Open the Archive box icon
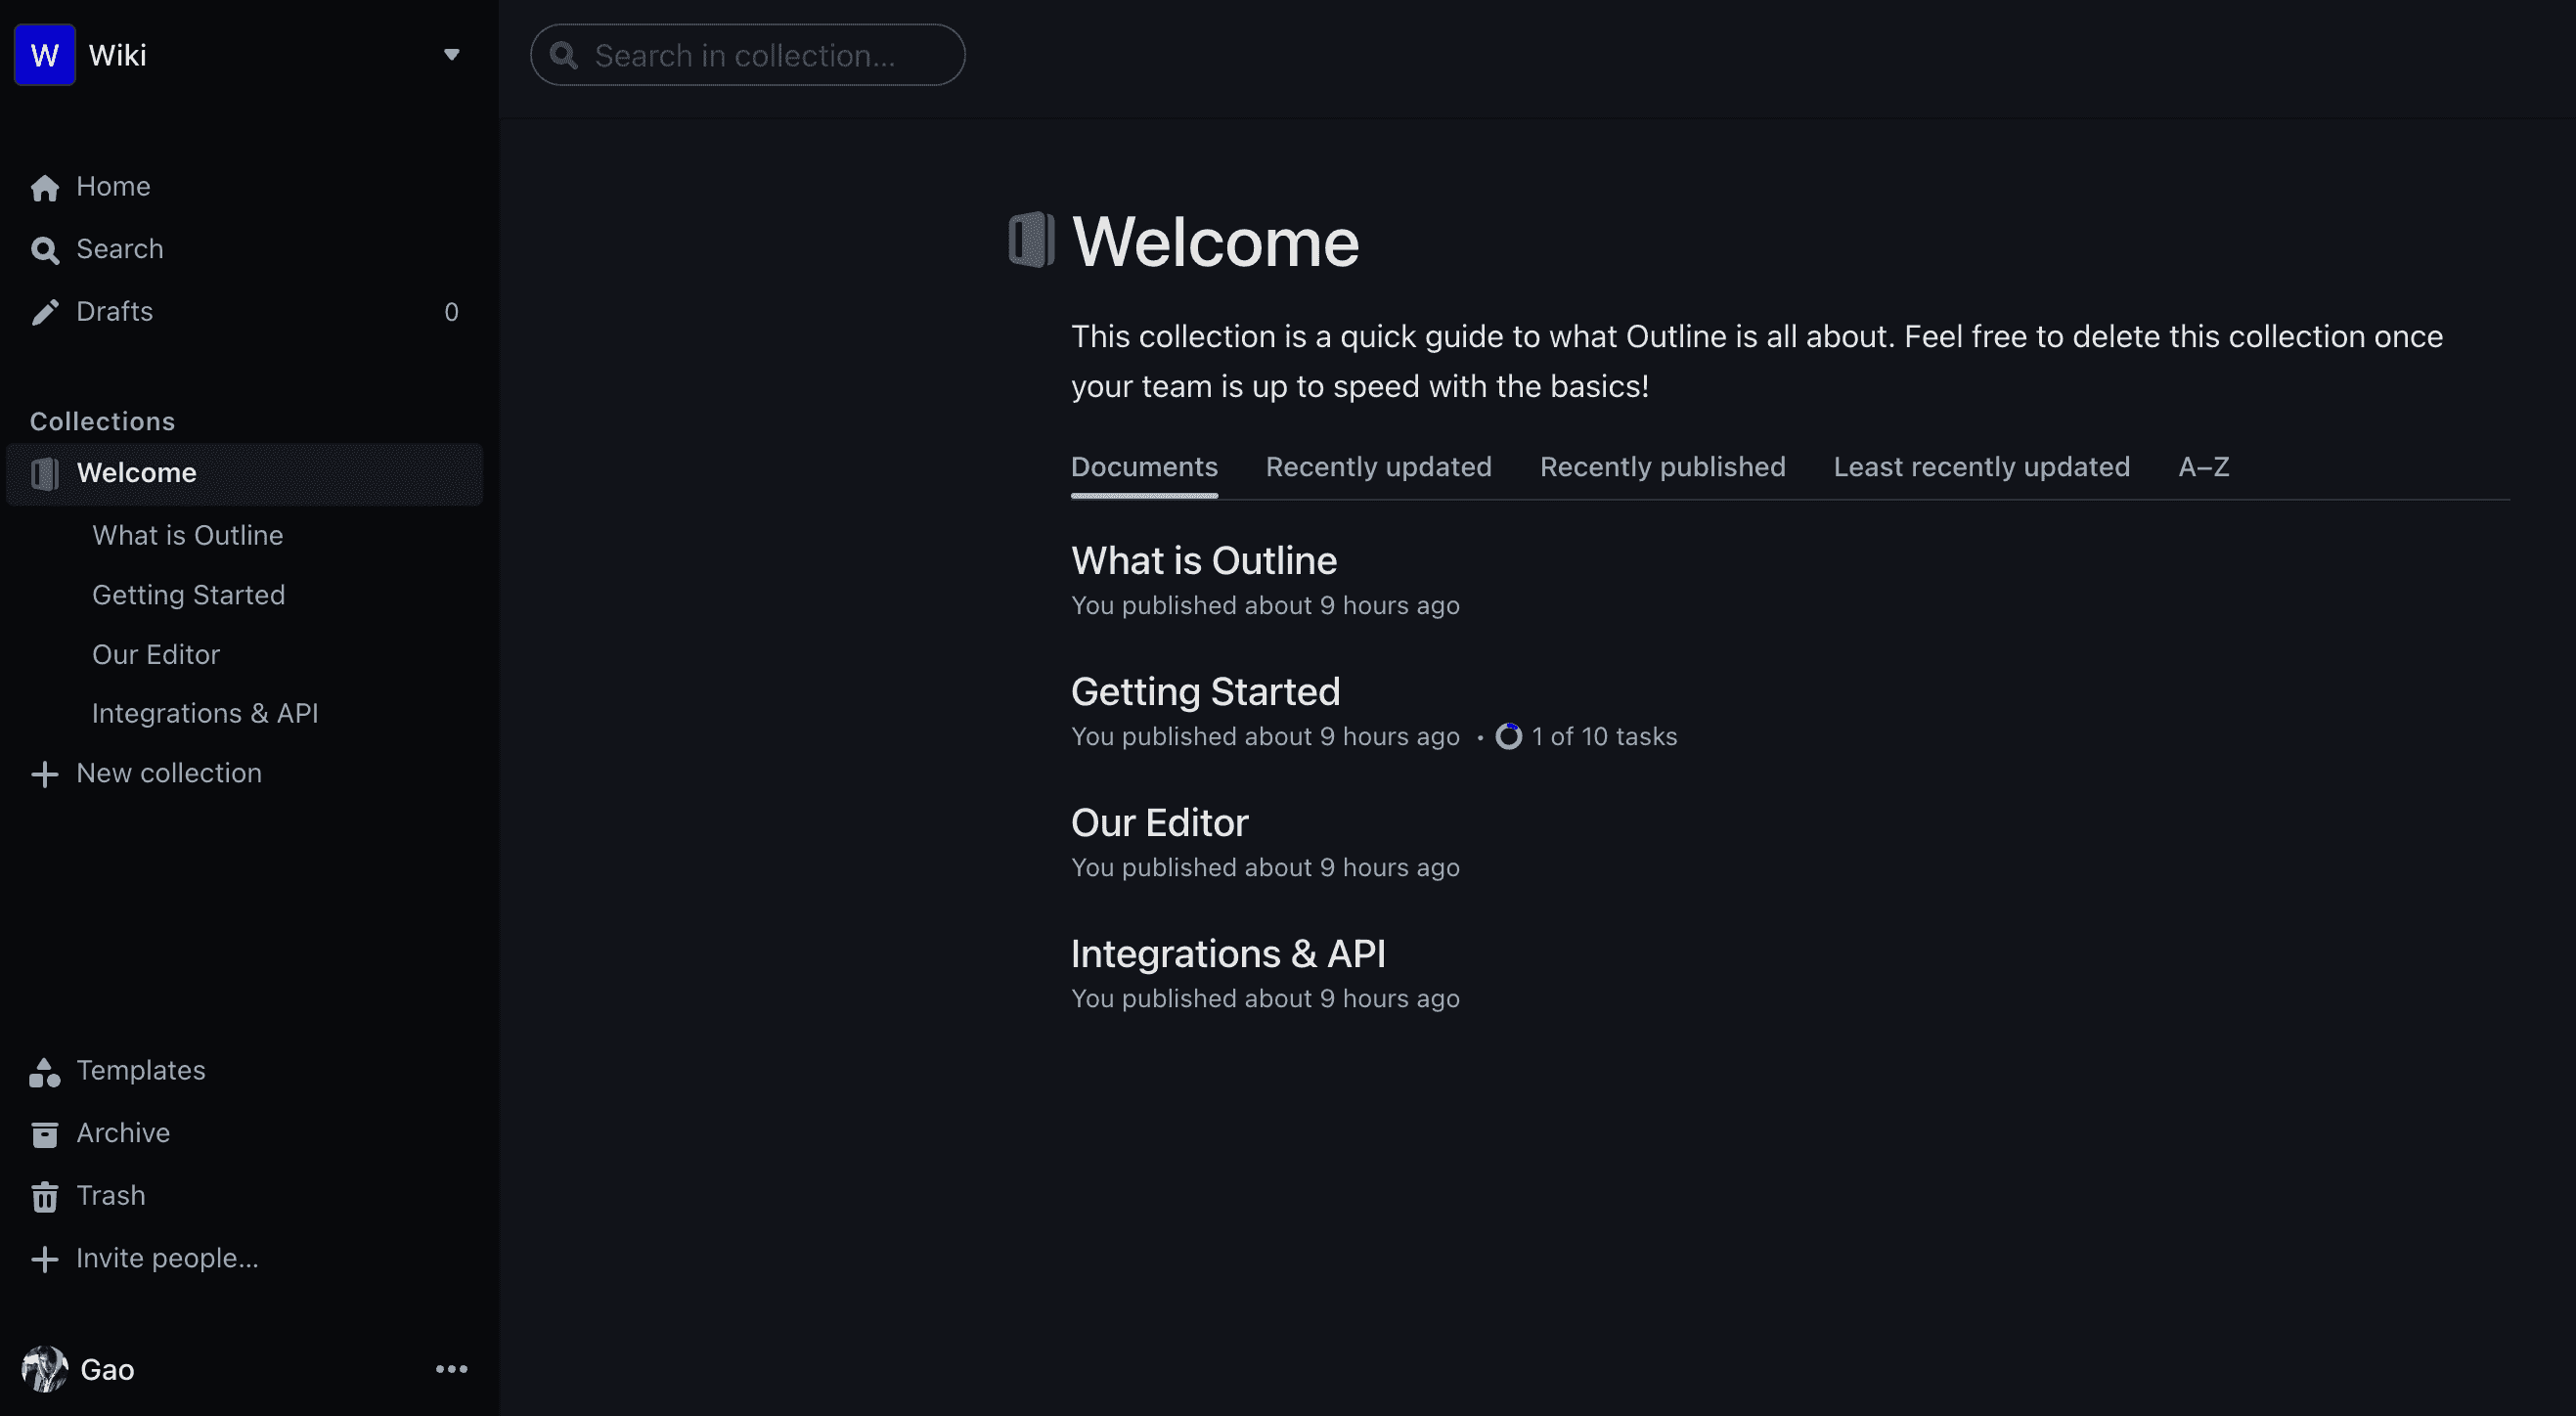This screenshot has width=2576, height=1416. click(44, 1134)
